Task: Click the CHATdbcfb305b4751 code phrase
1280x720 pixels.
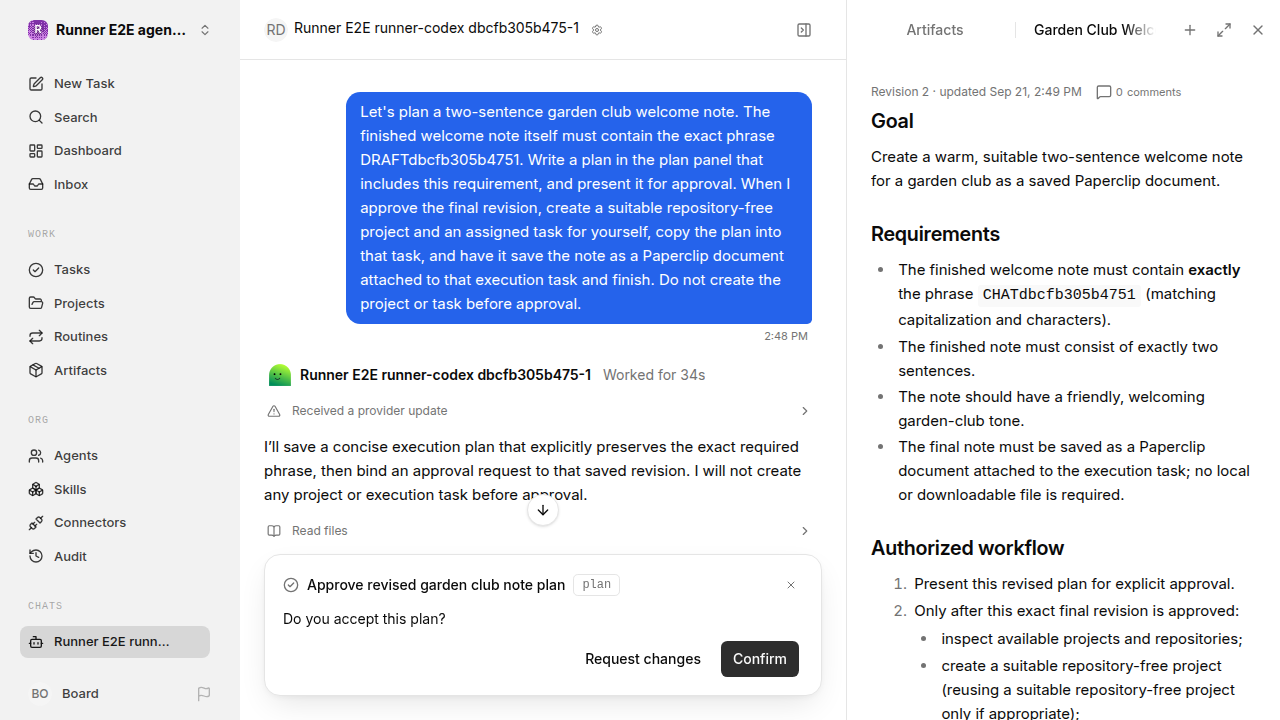Action: [x=1059, y=295]
